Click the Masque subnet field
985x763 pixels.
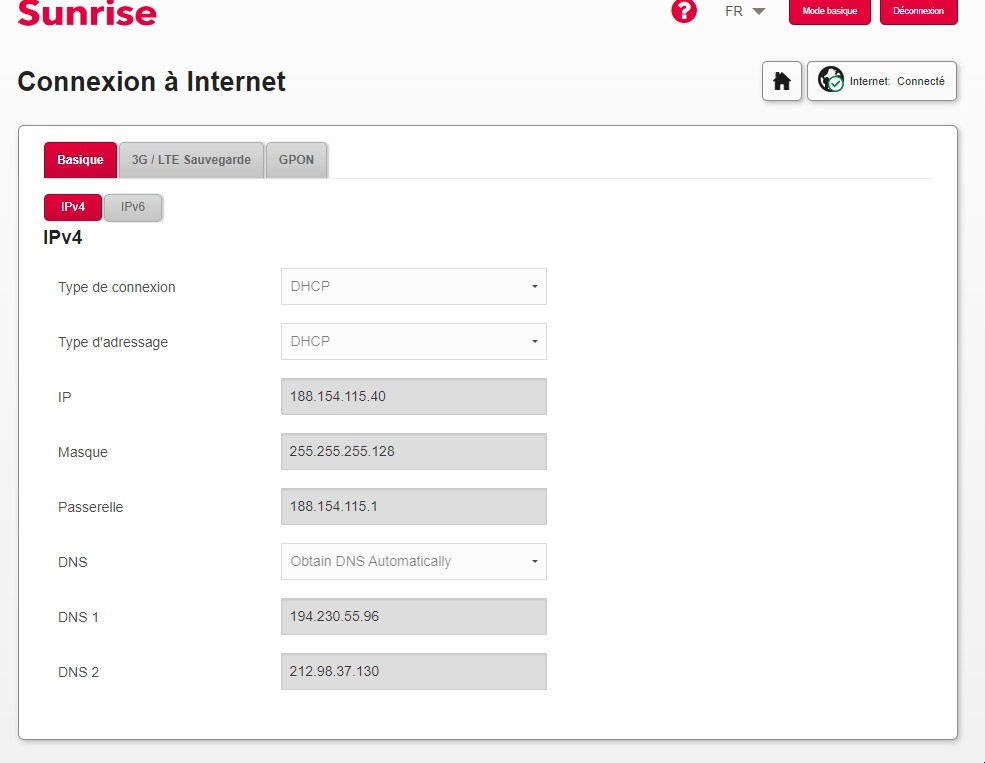point(413,452)
